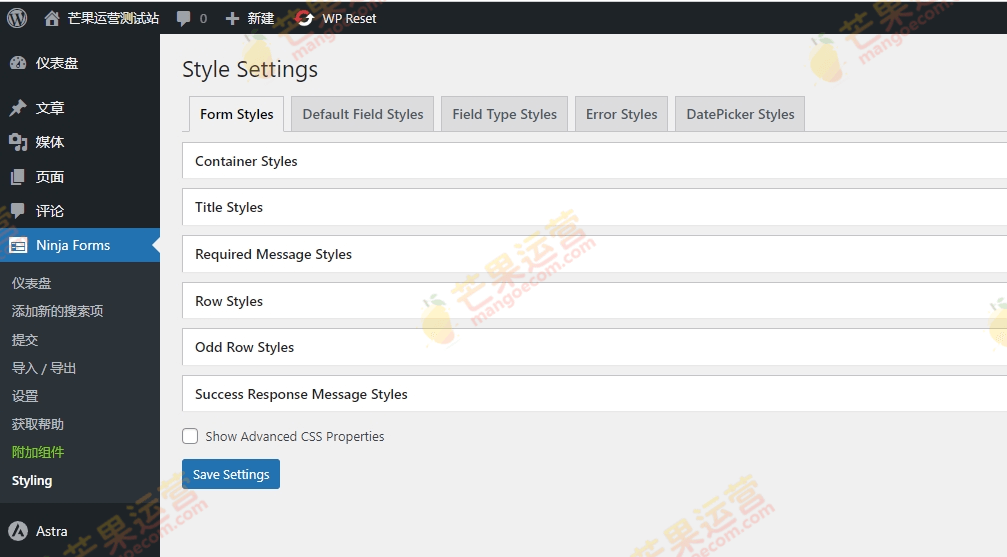
Task: Click the Save Settings button
Action: (231, 474)
